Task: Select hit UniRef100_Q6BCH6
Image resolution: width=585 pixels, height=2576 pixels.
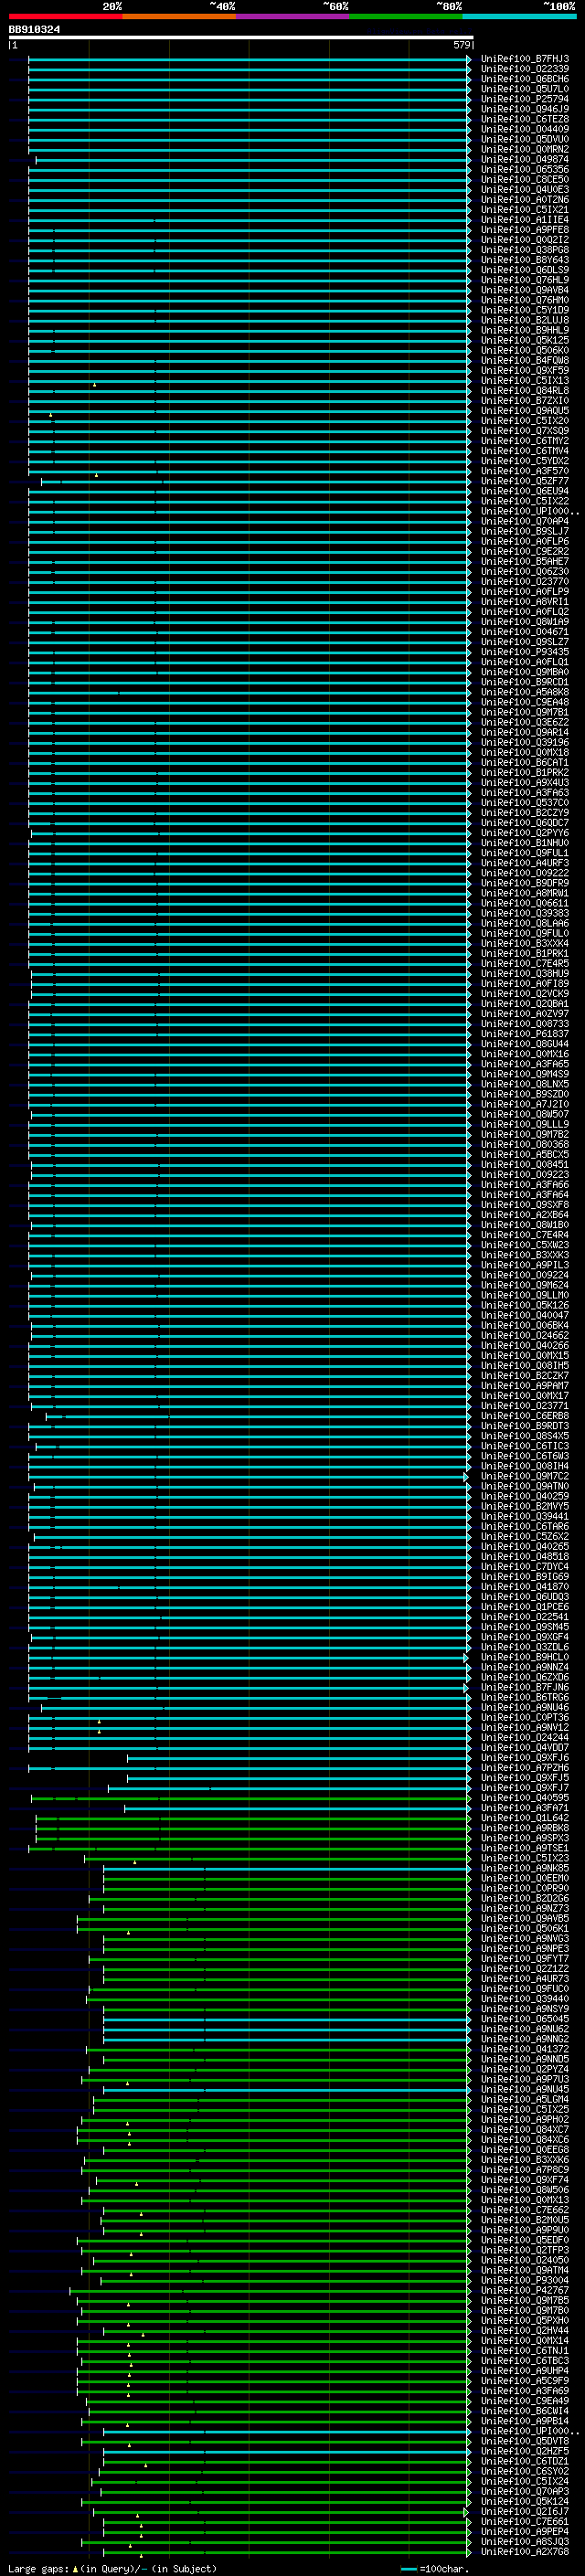Action: (525, 79)
